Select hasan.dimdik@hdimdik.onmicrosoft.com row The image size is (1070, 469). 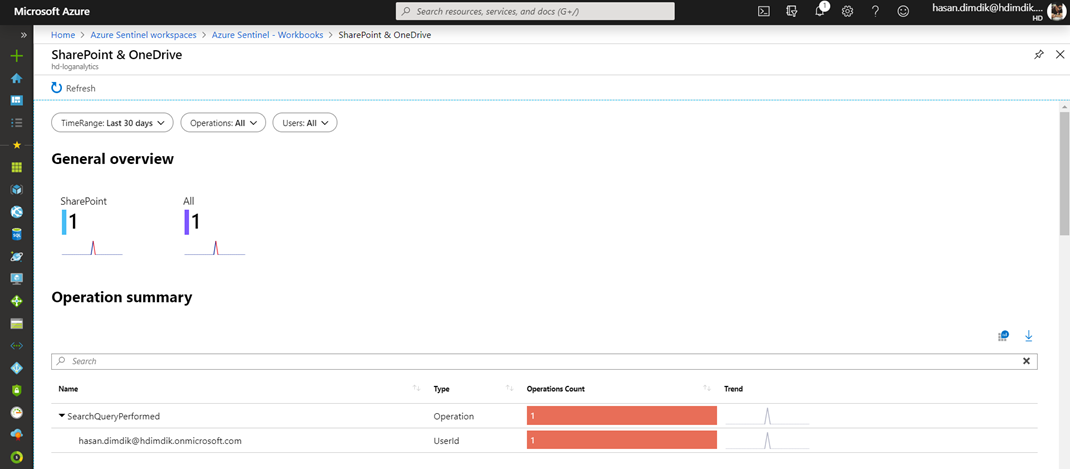click(x=544, y=440)
